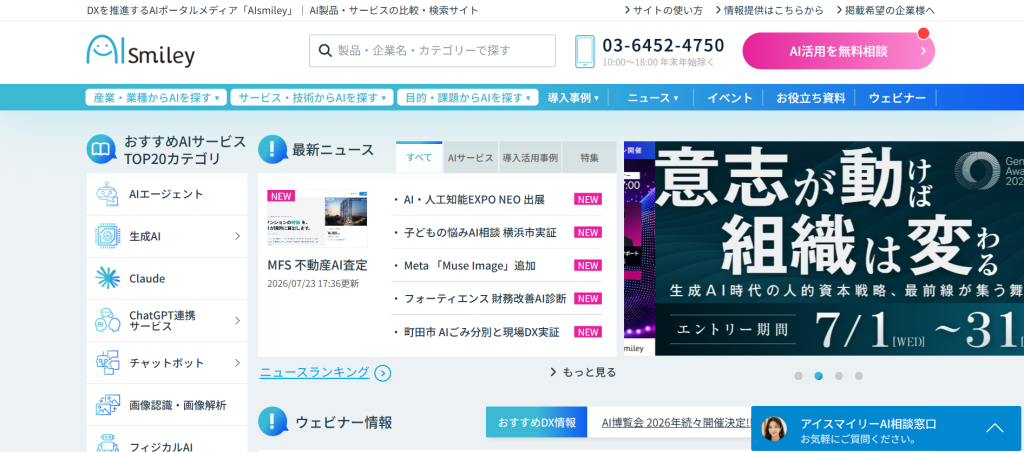Expand the 生成AI category chevron
Screen dimensions: 1024x452
coord(238,236)
